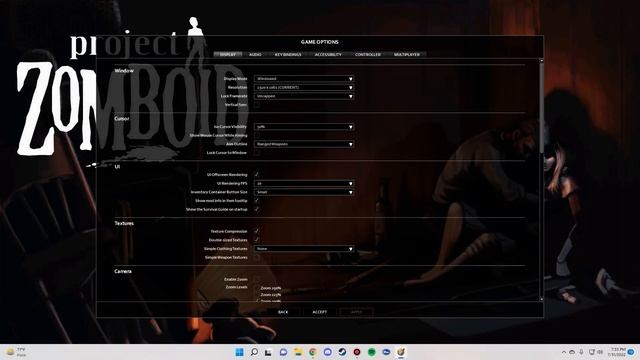Toggle Show Mouse Cursor While Aiming
This screenshot has height=360, width=640.
257,136
